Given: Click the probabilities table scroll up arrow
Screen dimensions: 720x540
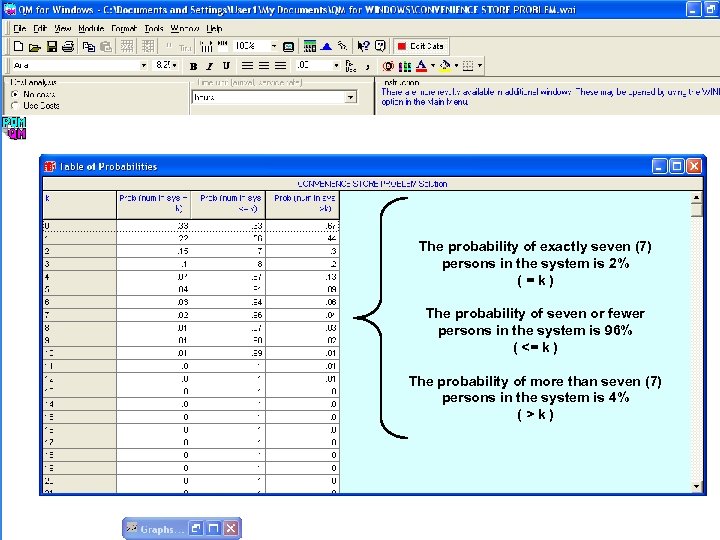Looking at the screenshot, I should (696, 198).
